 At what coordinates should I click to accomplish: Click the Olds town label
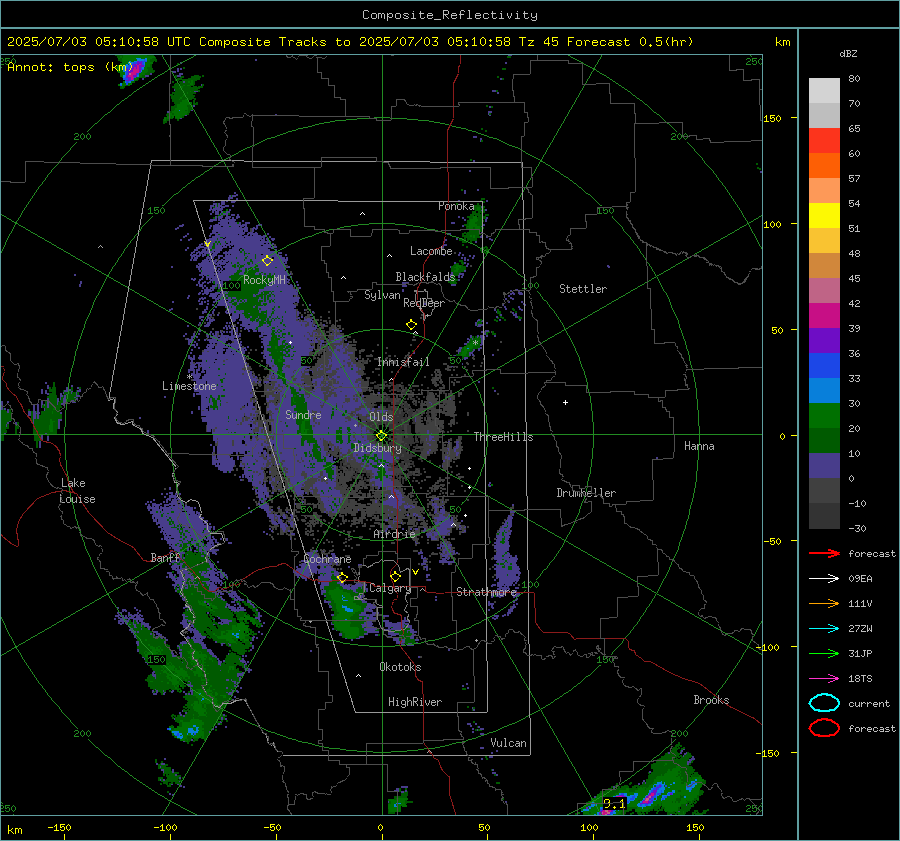coord(381,417)
